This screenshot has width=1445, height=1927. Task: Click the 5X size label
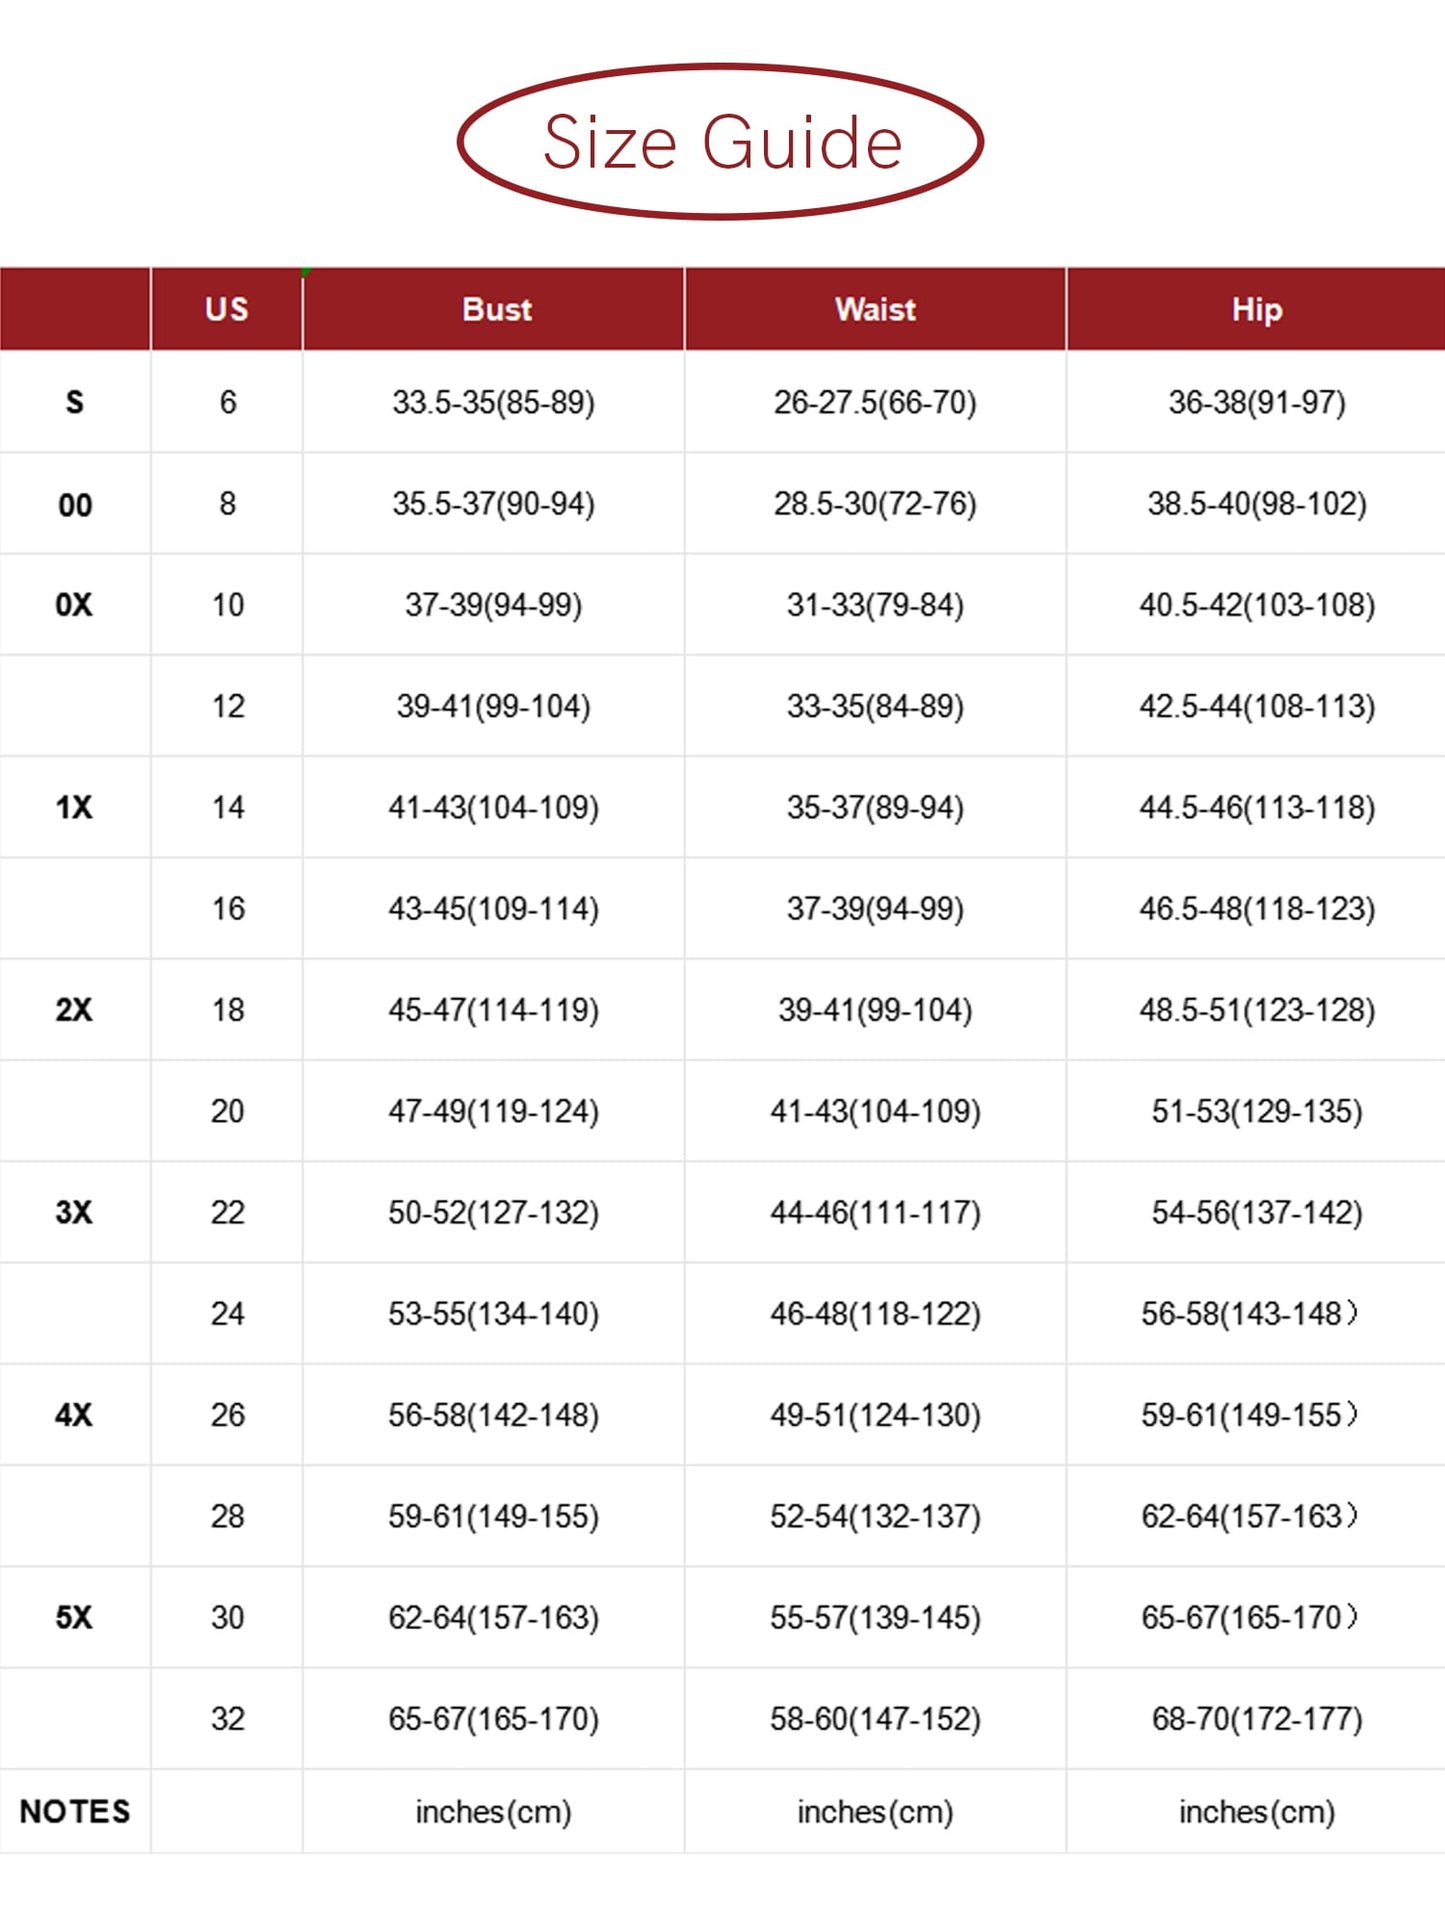click(x=75, y=1617)
